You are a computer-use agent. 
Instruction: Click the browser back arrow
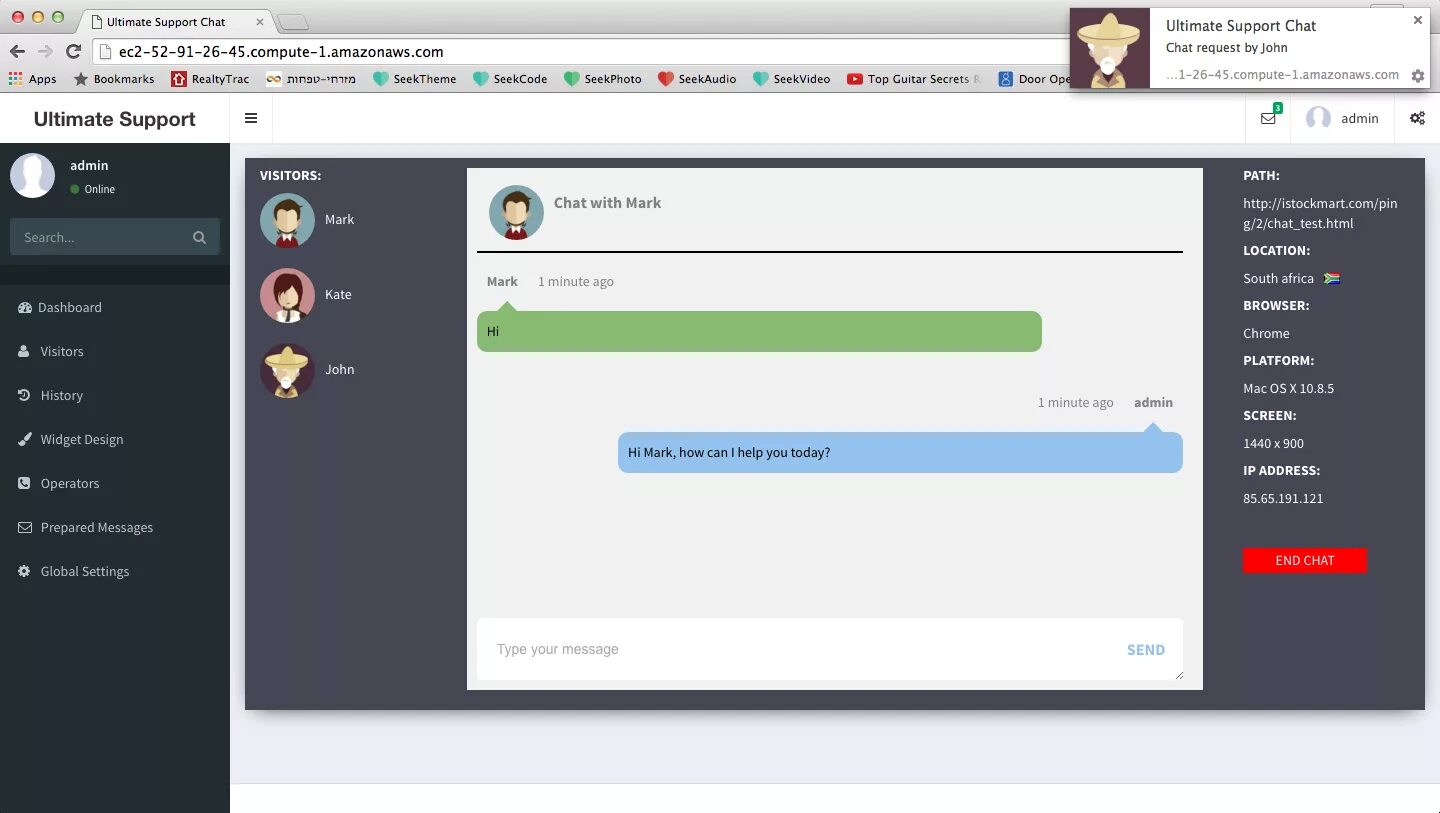coord(17,51)
